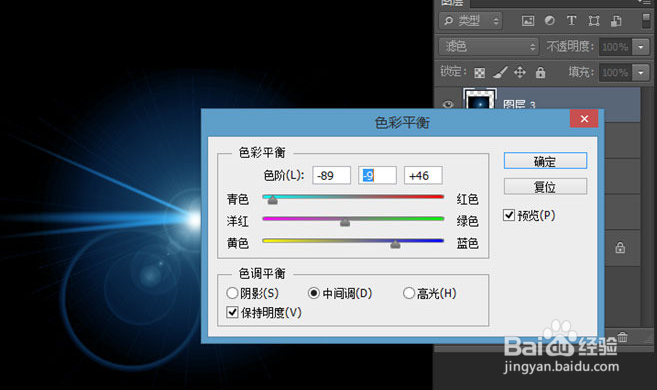
Task: Select the 阴影(S) shadows radio button
Action: (x=232, y=293)
